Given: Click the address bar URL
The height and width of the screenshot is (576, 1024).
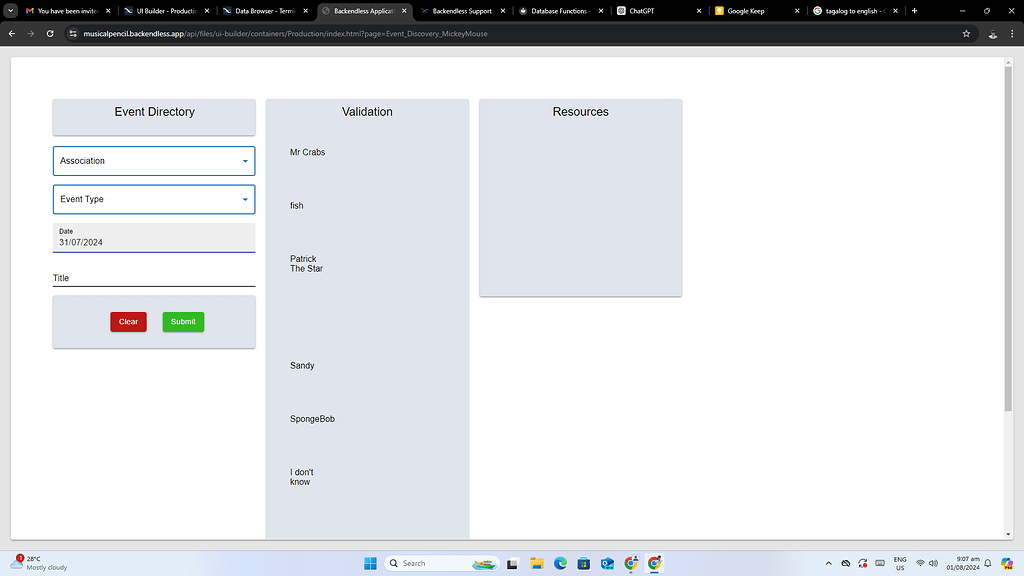Looking at the screenshot, I should (x=285, y=34).
